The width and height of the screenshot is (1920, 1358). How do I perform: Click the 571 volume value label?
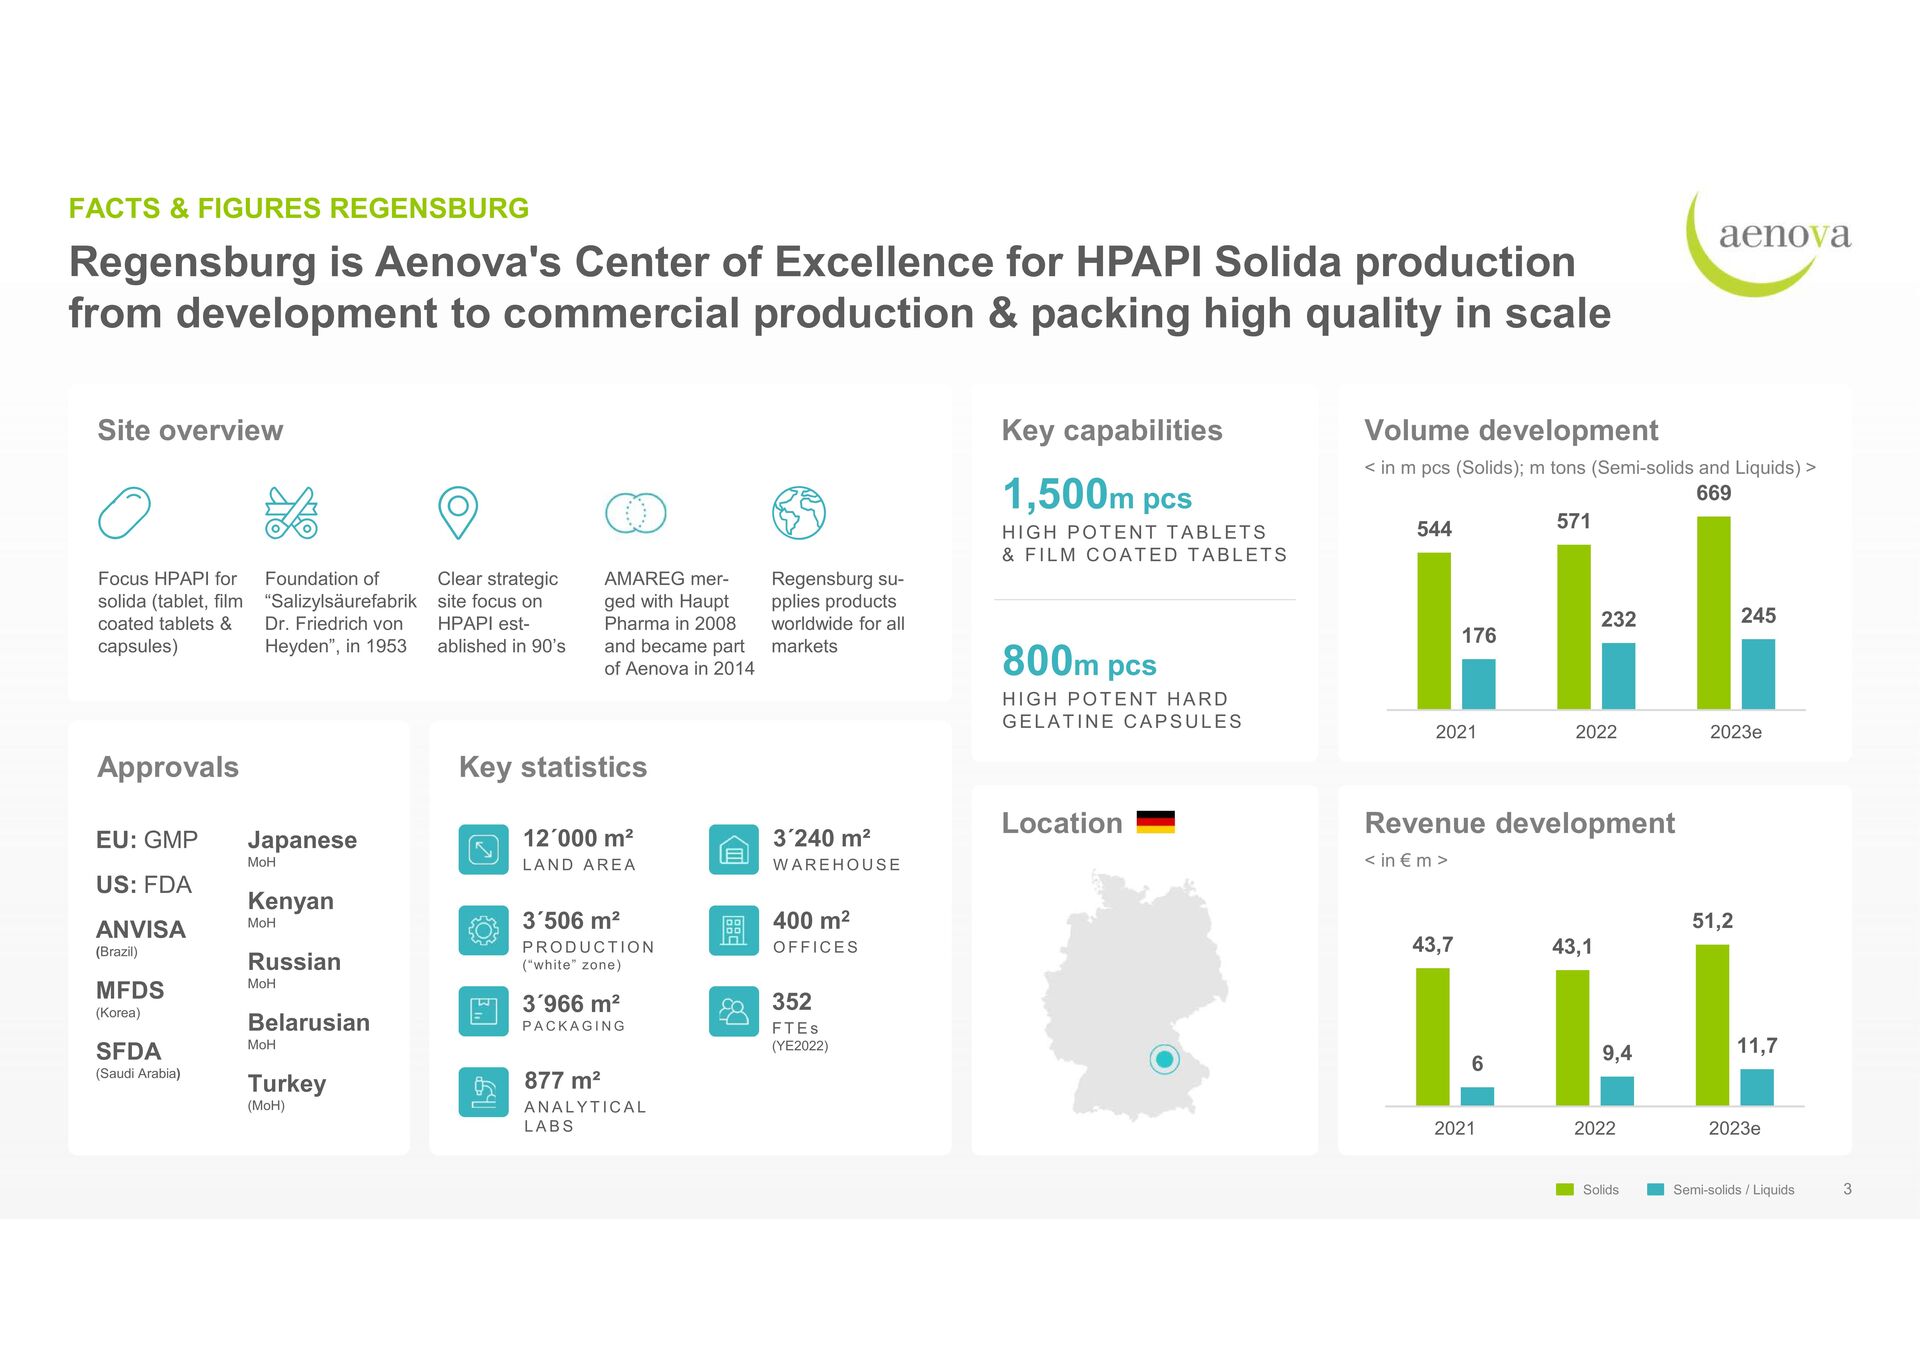pyautogui.click(x=1573, y=521)
